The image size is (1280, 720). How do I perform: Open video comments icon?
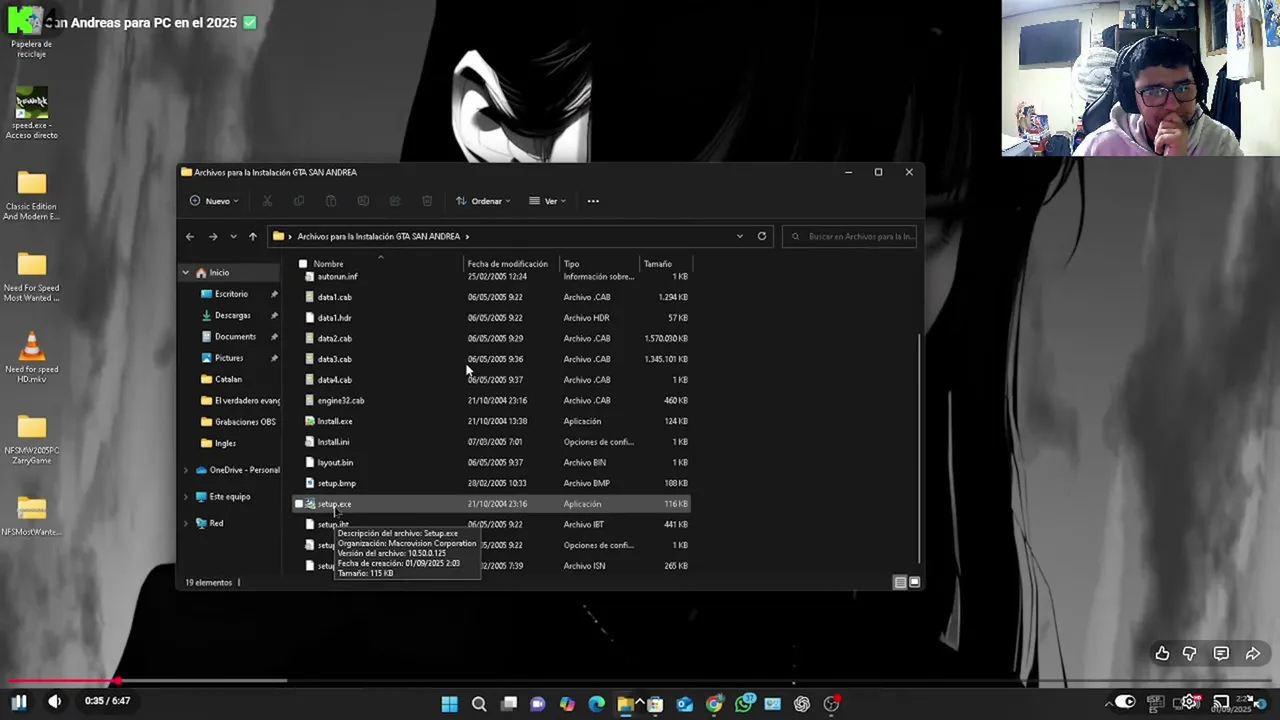(1221, 653)
